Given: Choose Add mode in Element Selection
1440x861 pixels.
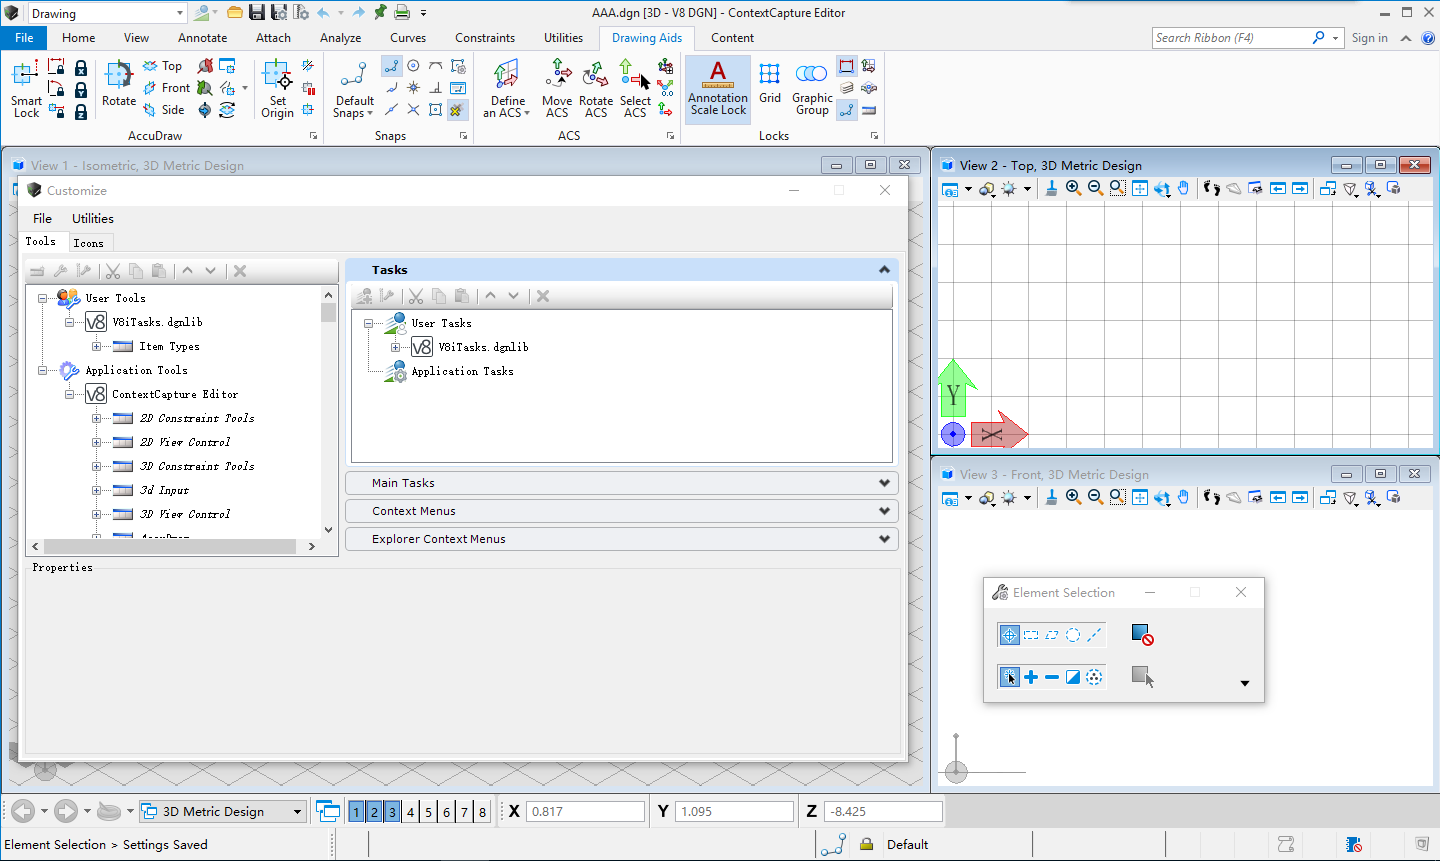Looking at the screenshot, I should point(1031,677).
